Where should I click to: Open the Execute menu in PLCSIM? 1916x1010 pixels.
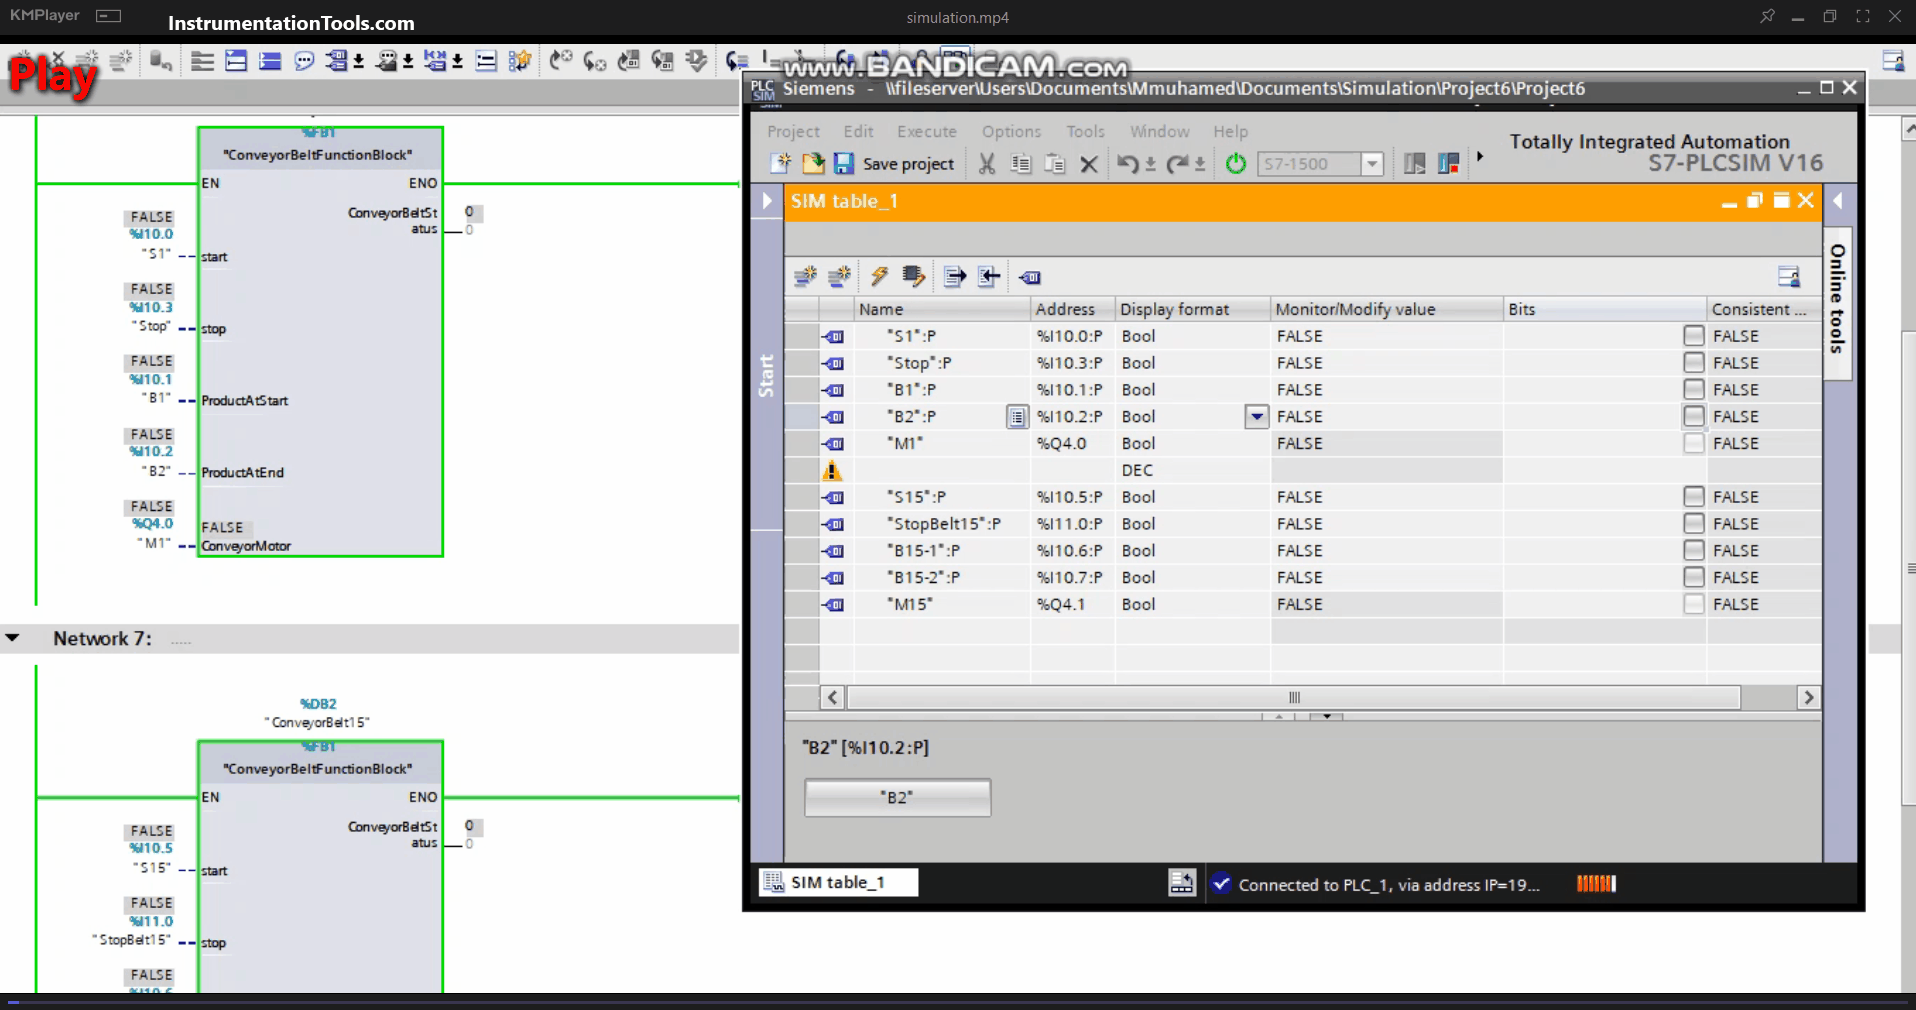(926, 131)
